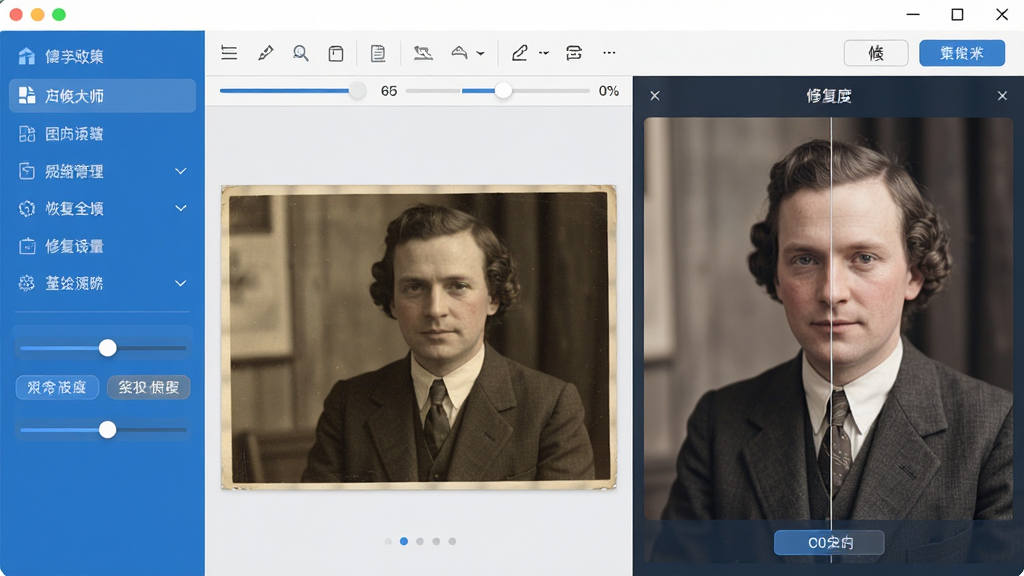Open the document page icon
Image resolution: width=1024 pixels, height=576 pixels.
[377, 53]
